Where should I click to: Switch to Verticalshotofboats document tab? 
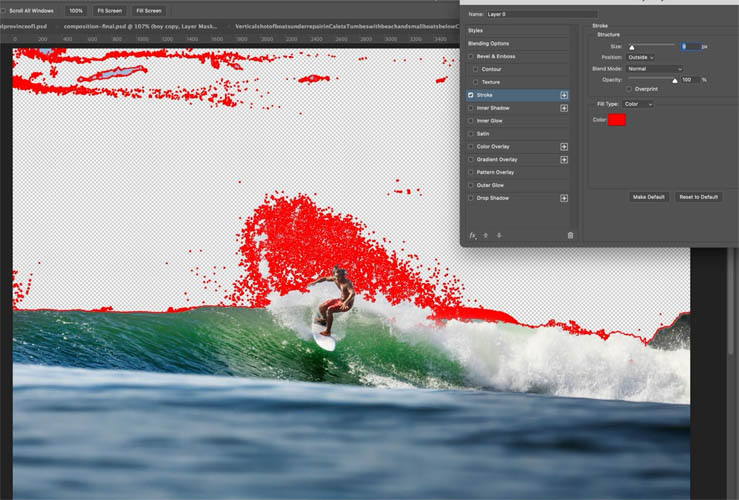coord(347,26)
